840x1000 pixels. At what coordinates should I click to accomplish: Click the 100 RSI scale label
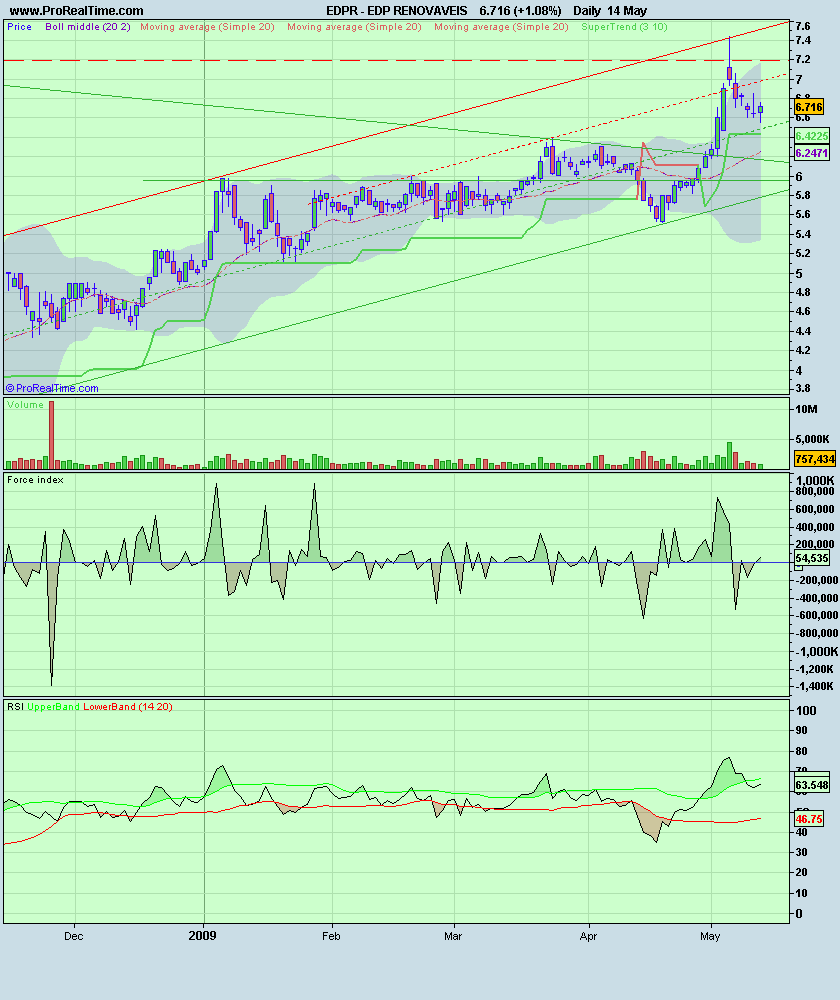[806, 710]
